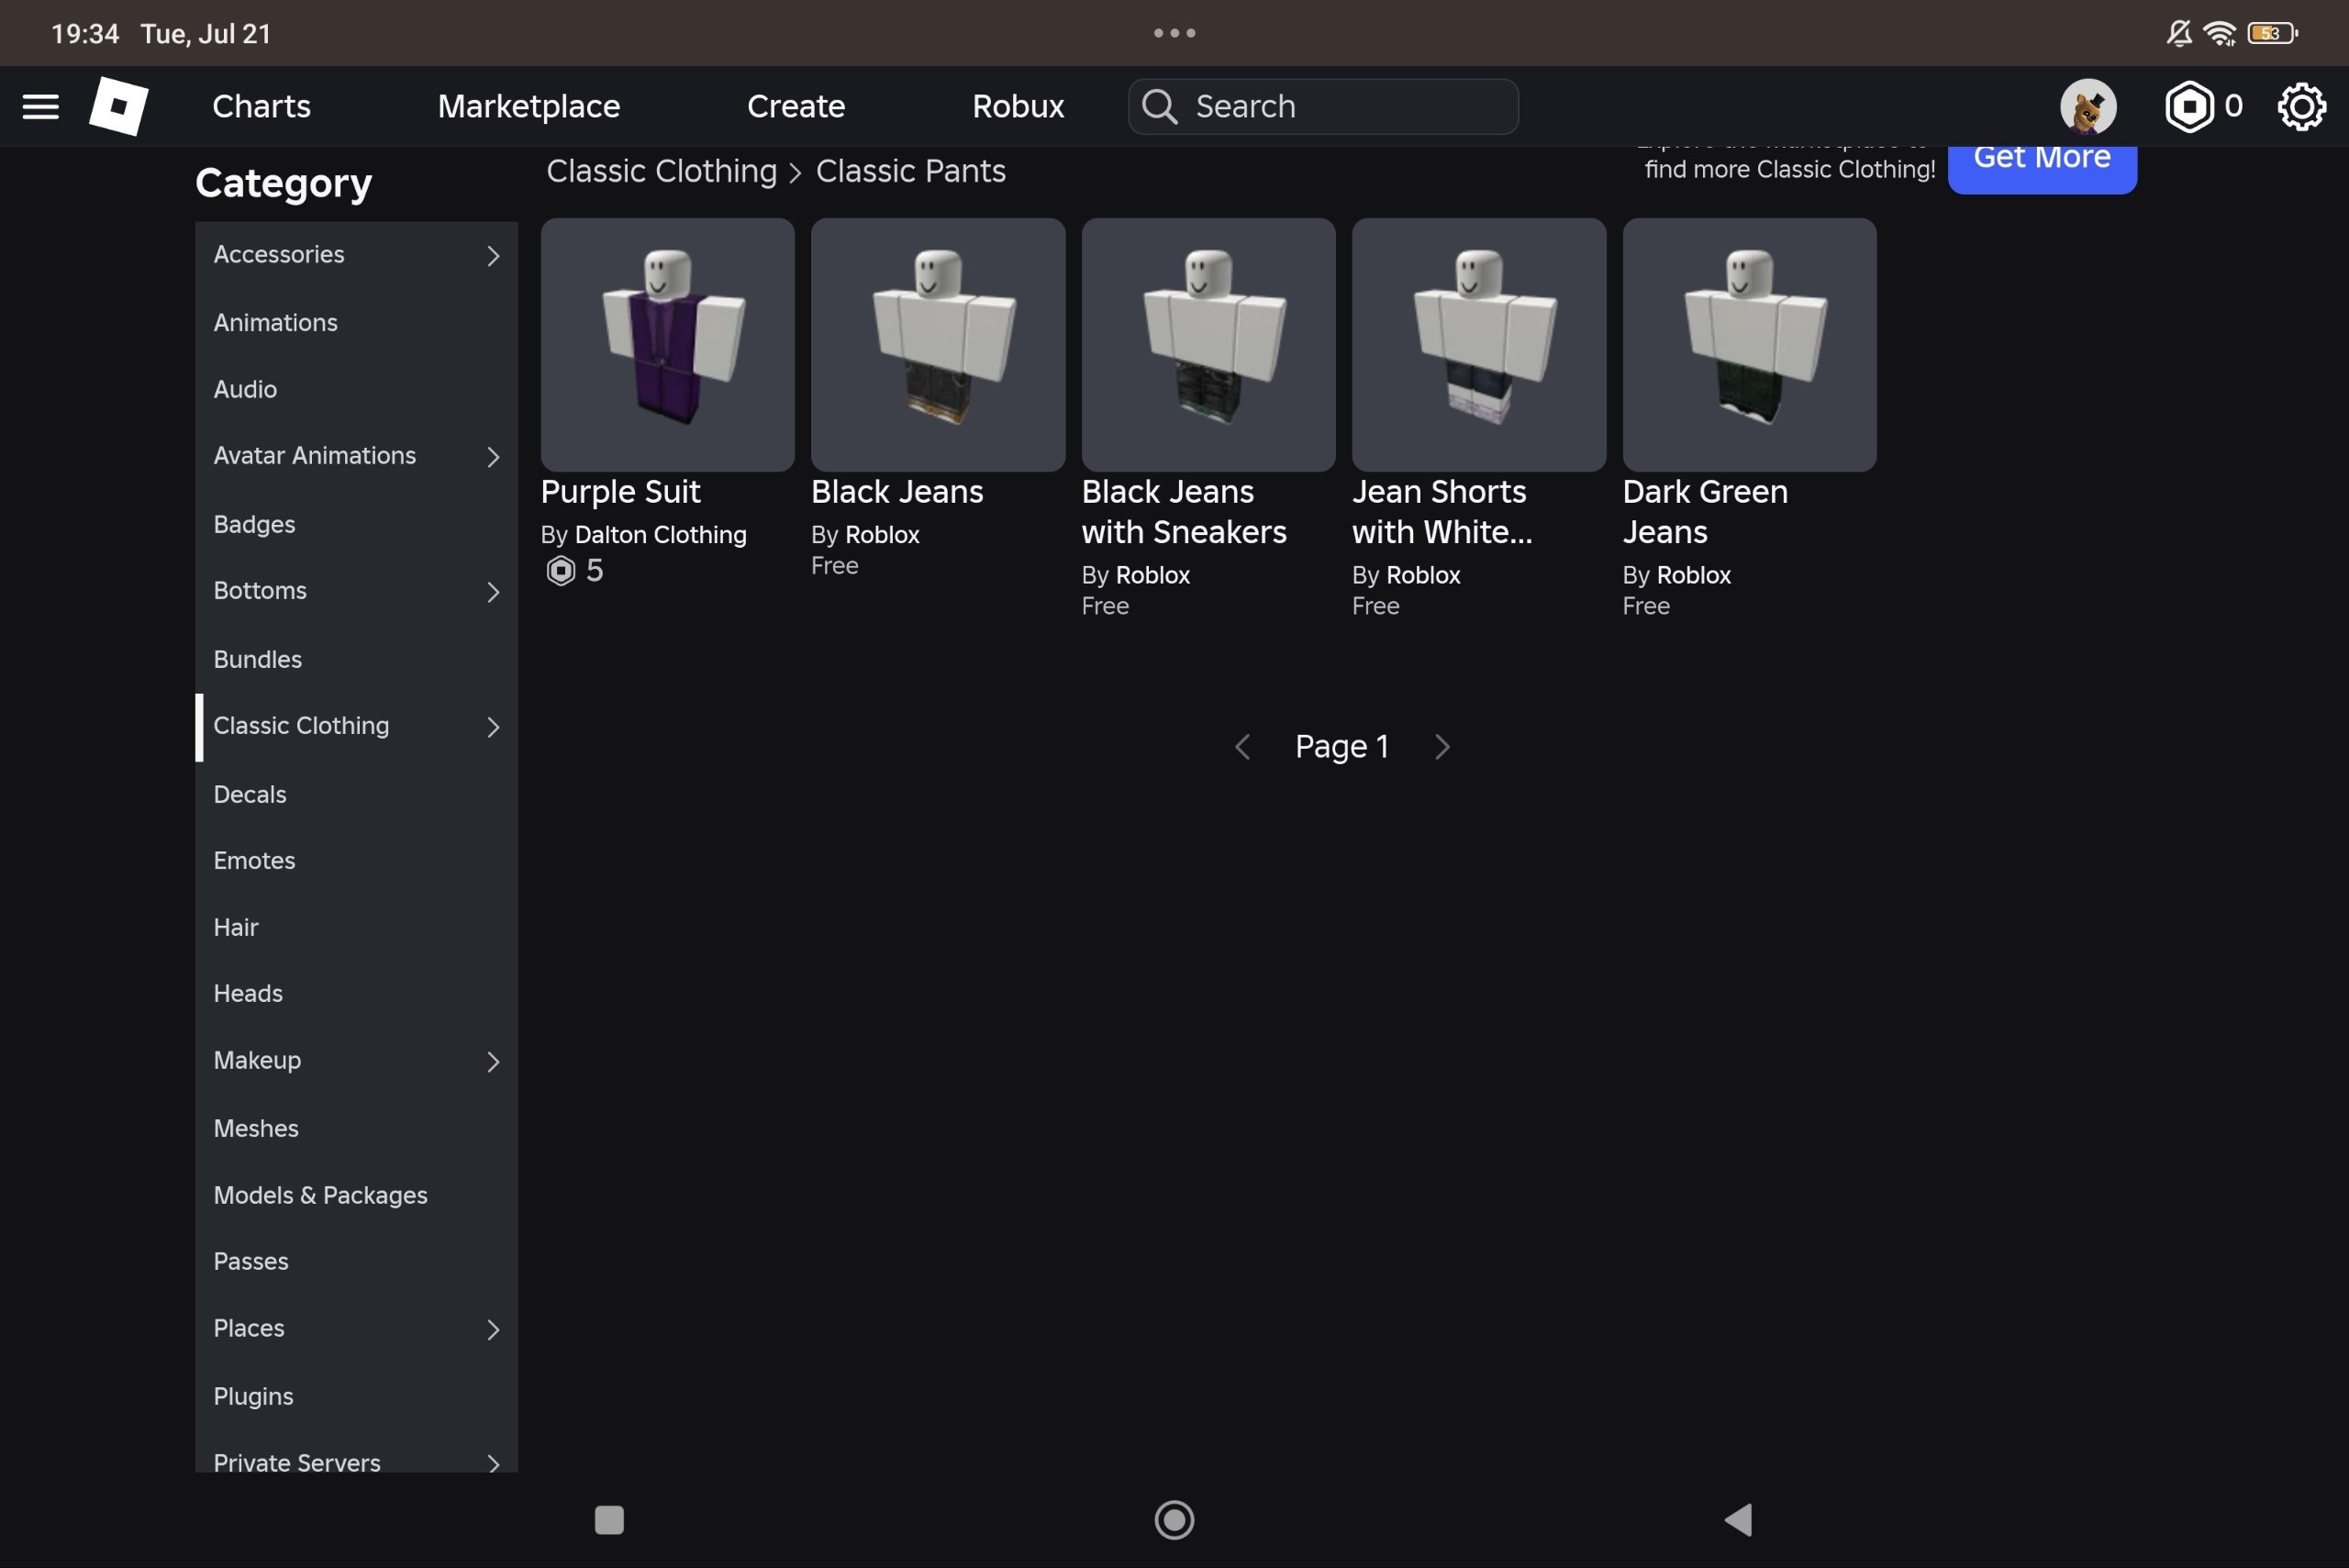
Task: Go to next page arrow
Action: pos(1442,746)
